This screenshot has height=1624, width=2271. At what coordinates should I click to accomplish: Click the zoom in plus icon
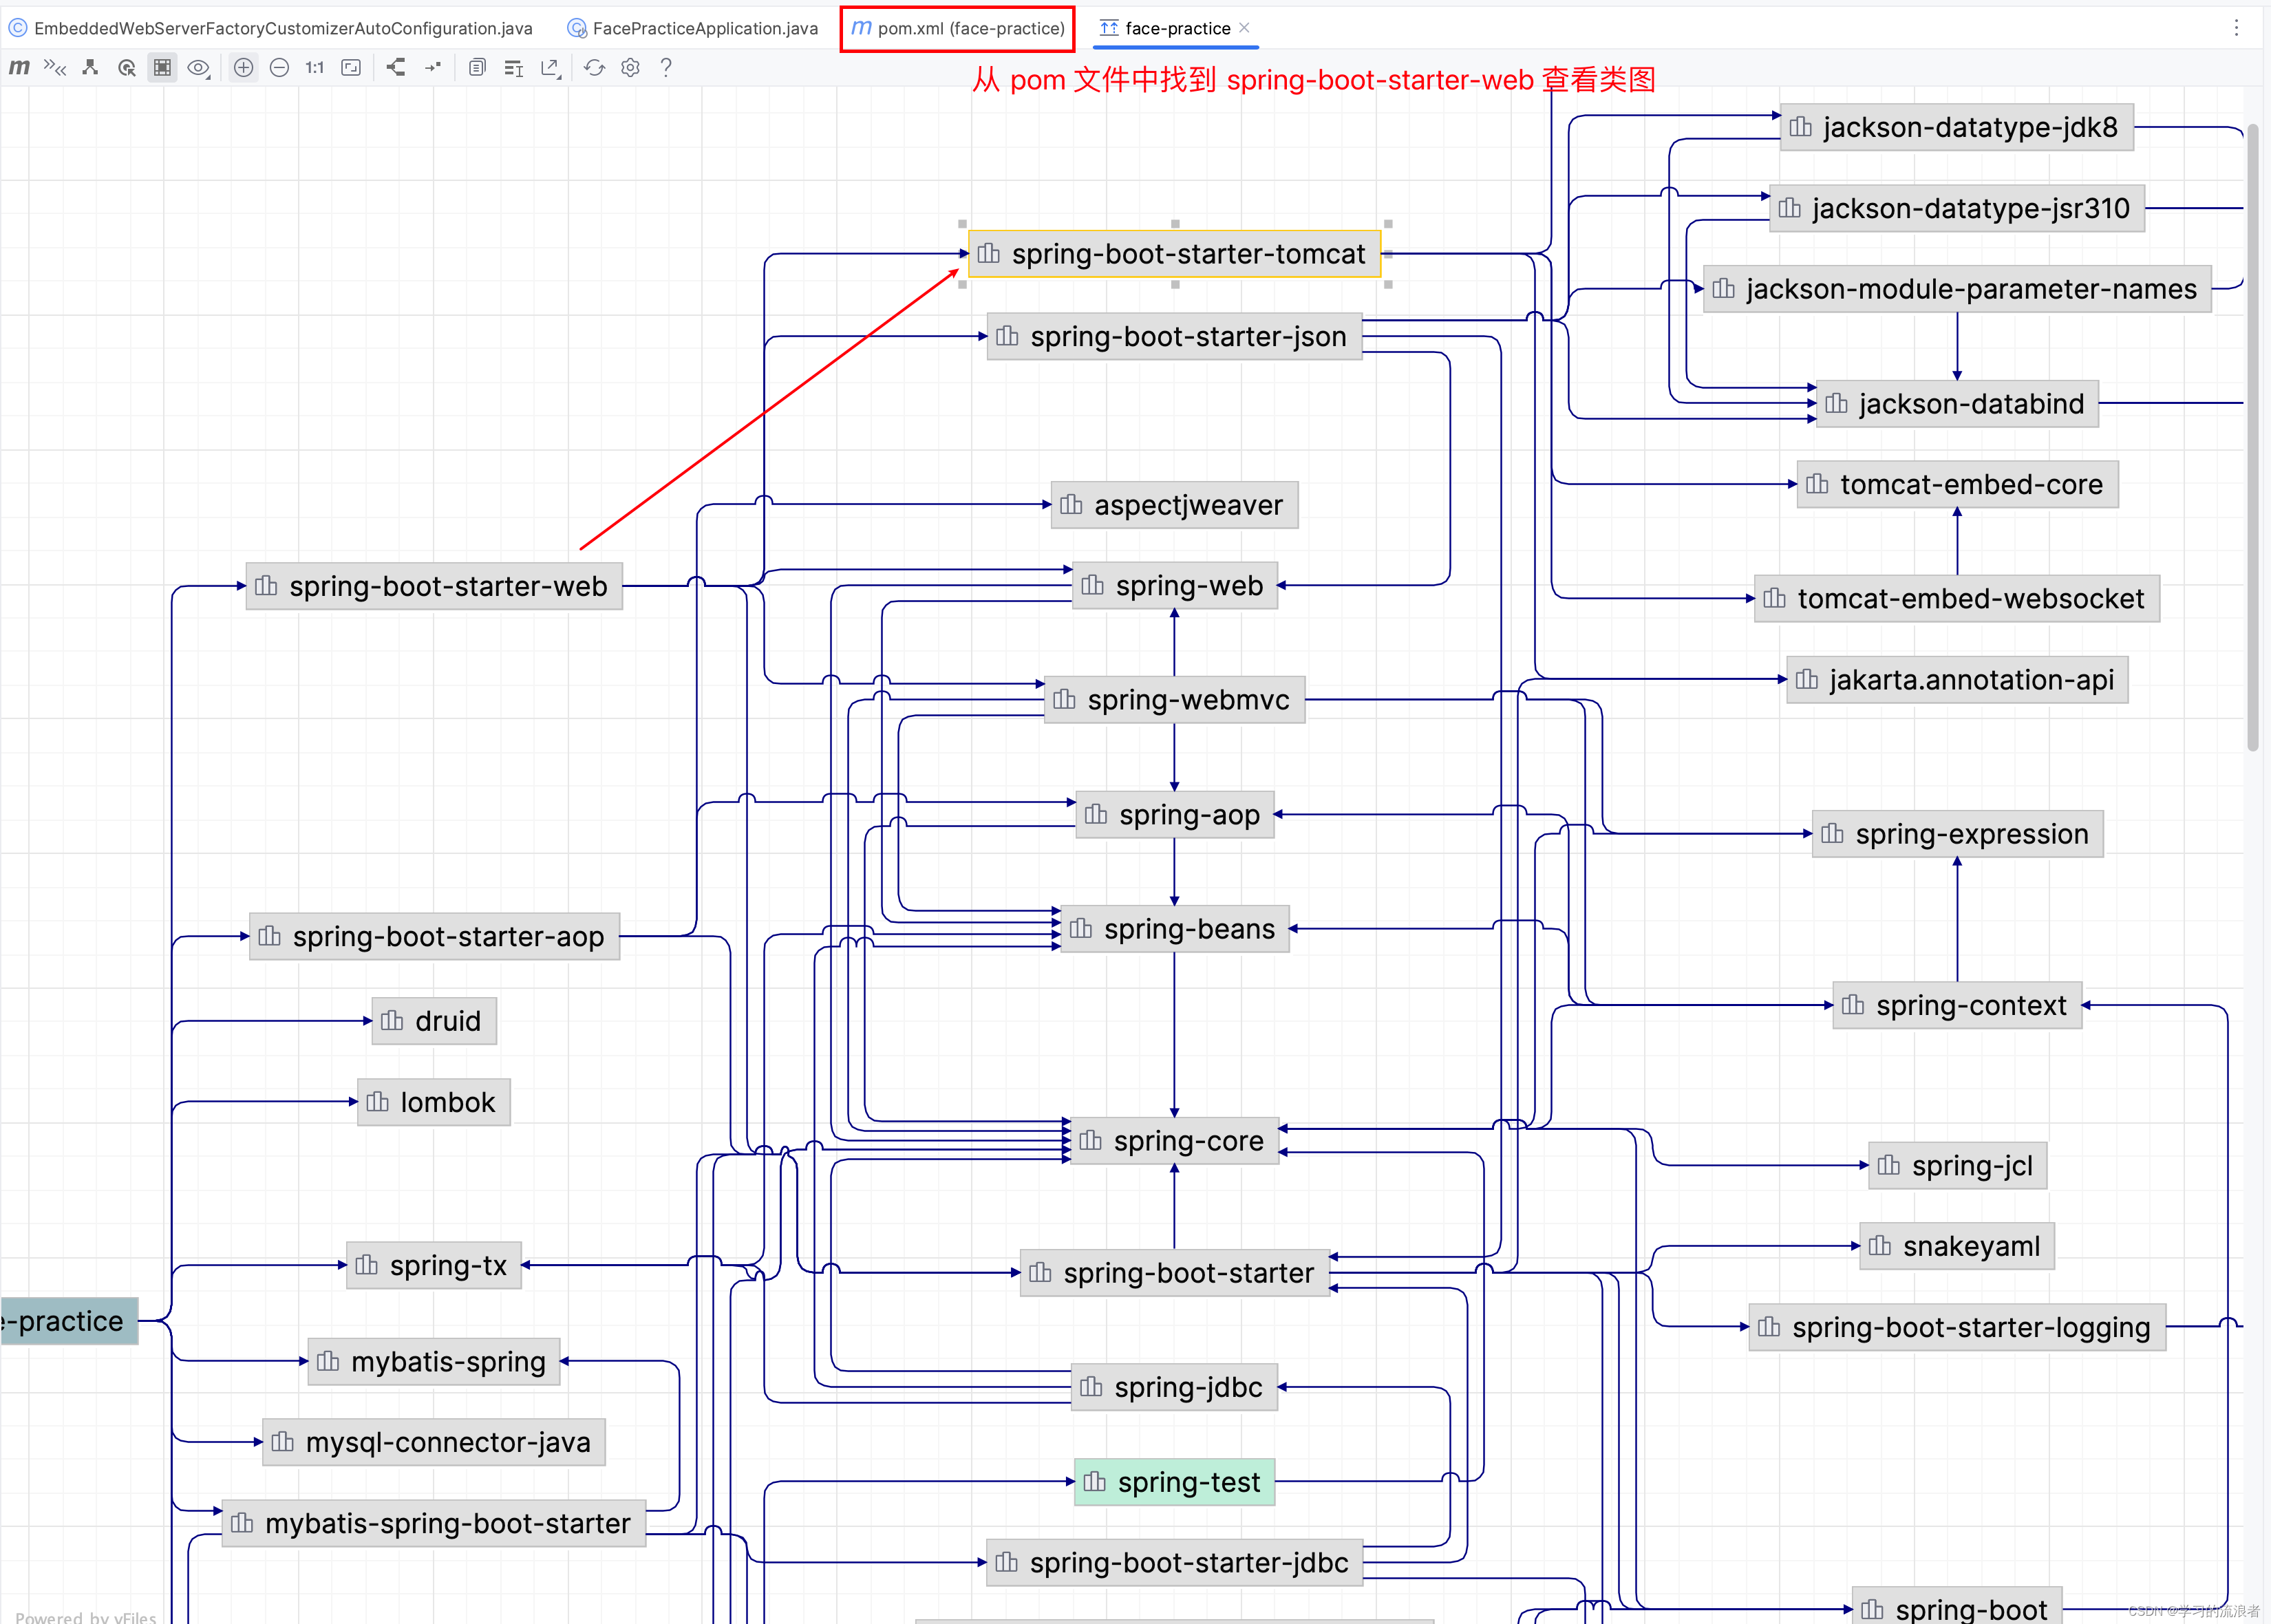[x=243, y=68]
